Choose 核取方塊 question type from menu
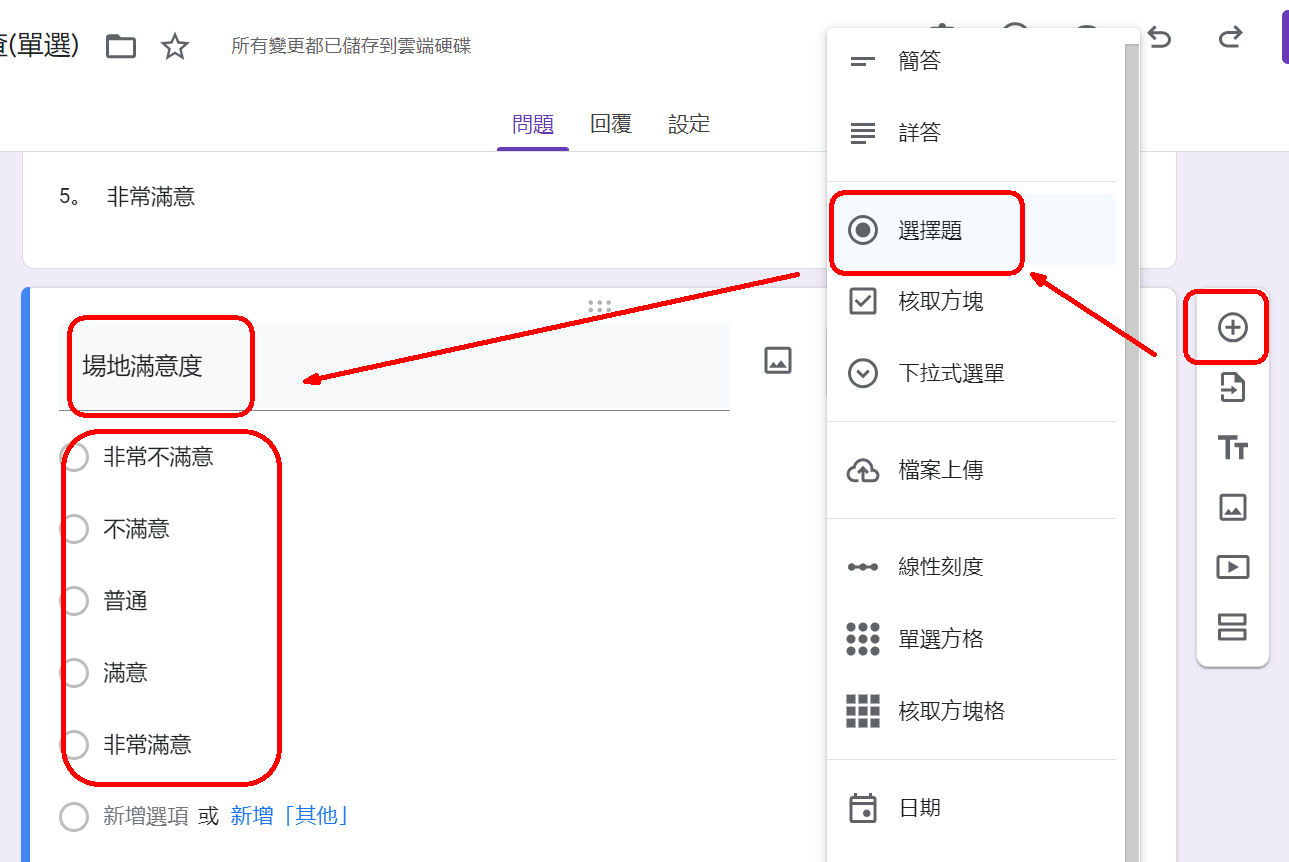This screenshot has height=862, width=1289. click(x=940, y=301)
